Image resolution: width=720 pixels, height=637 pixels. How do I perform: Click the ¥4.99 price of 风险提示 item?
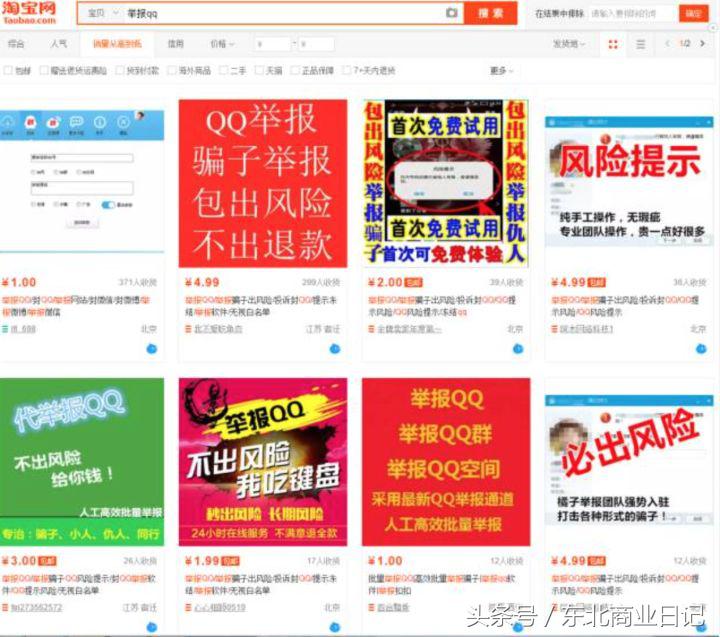[x=568, y=282]
